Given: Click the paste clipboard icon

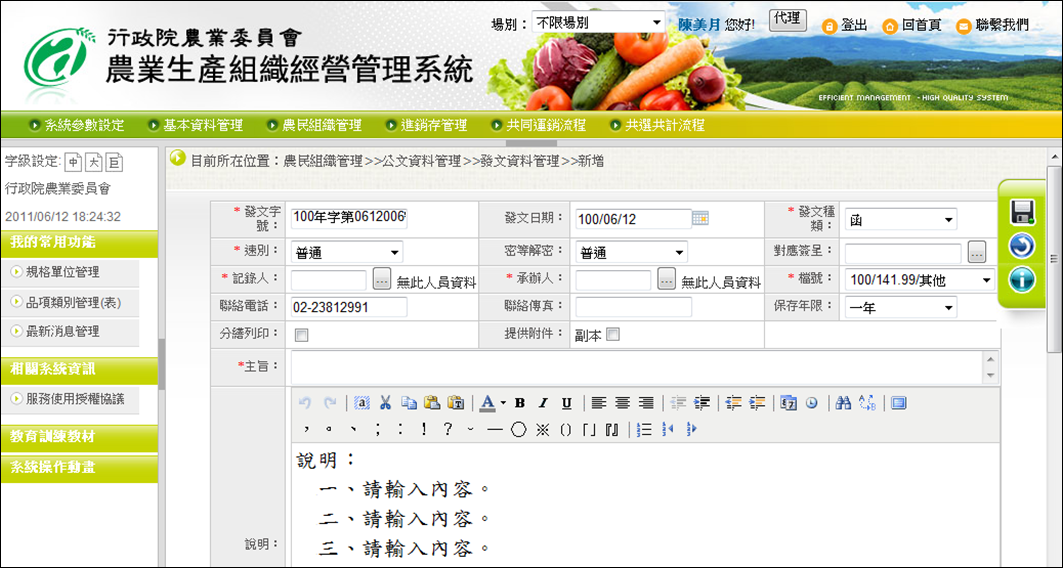Looking at the screenshot, I should (x=432, y=403).
